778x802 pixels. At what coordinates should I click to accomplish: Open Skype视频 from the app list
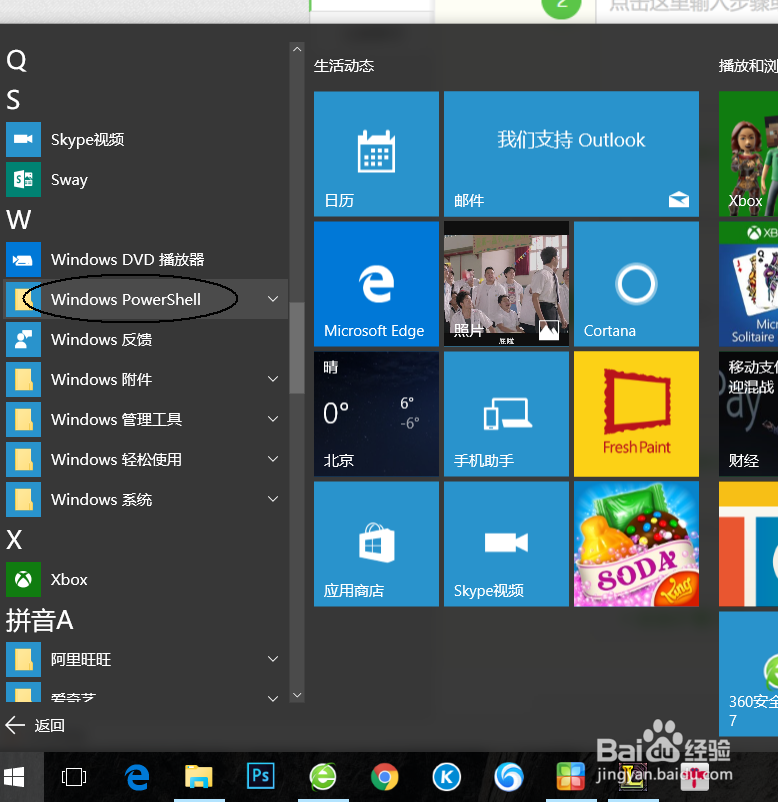click(146, 139)
